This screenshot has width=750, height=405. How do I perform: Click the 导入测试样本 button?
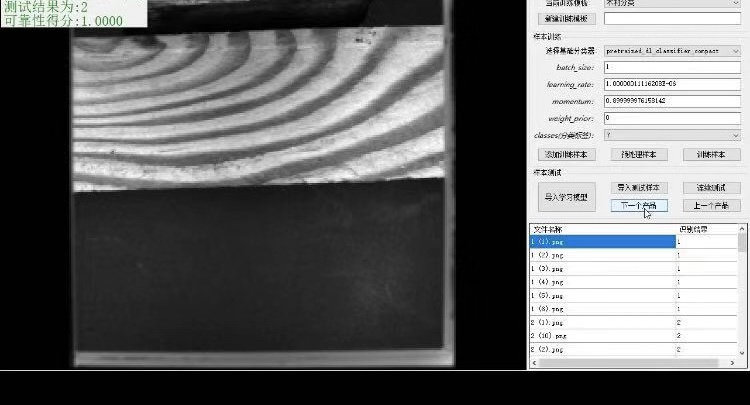click(x=639, y=187)
